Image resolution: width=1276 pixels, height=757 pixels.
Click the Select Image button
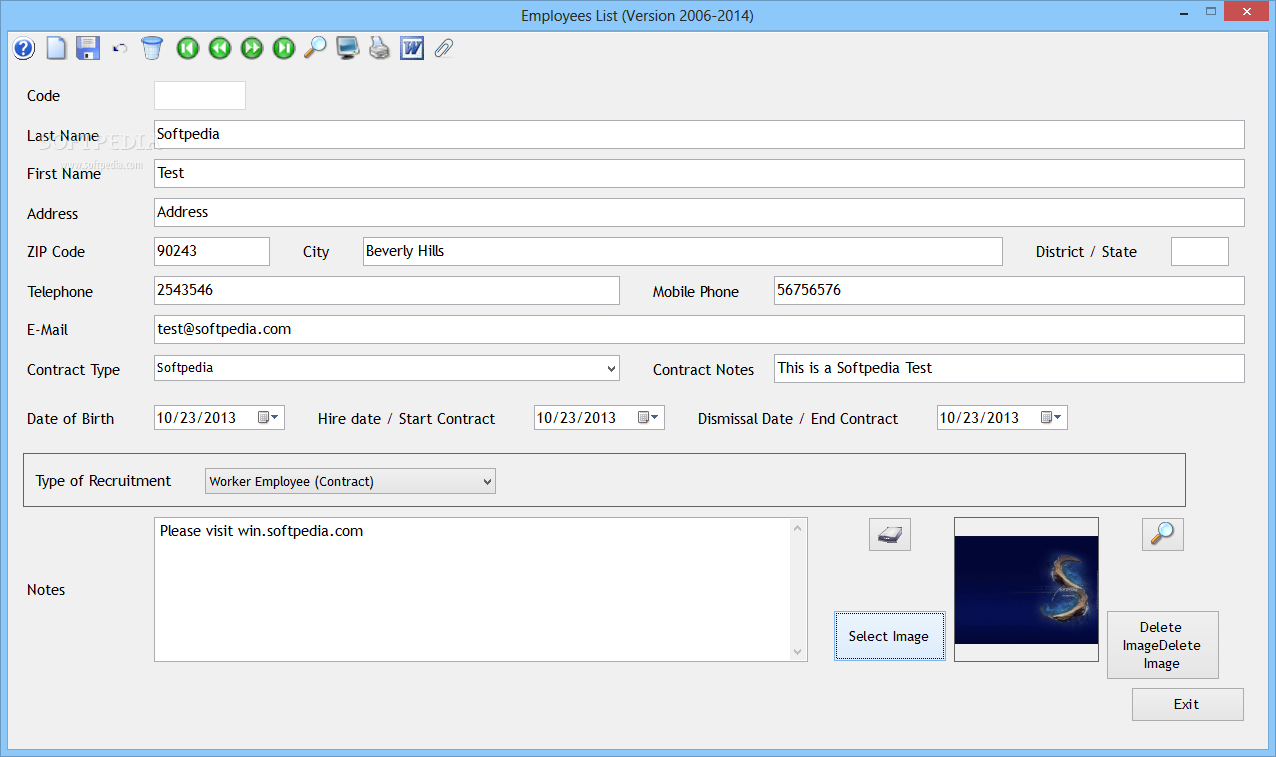click(x=889, y=636)
